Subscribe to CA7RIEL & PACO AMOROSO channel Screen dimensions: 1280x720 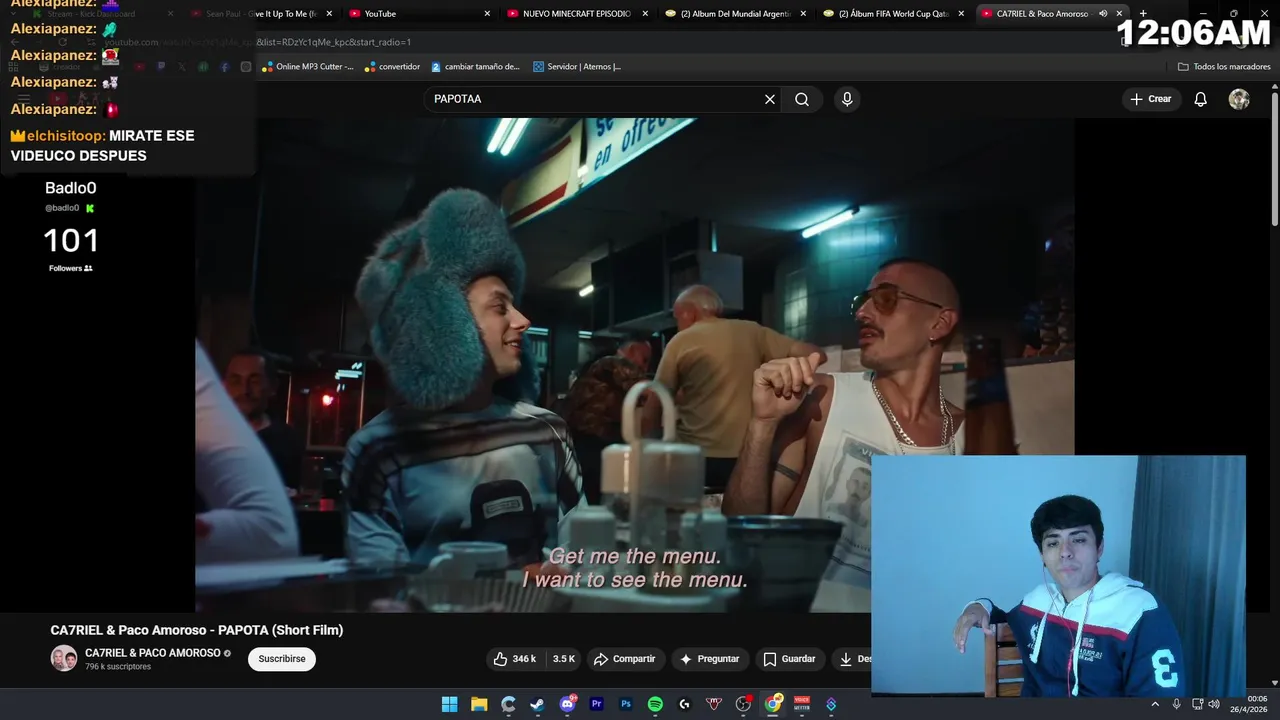point(282,659)
